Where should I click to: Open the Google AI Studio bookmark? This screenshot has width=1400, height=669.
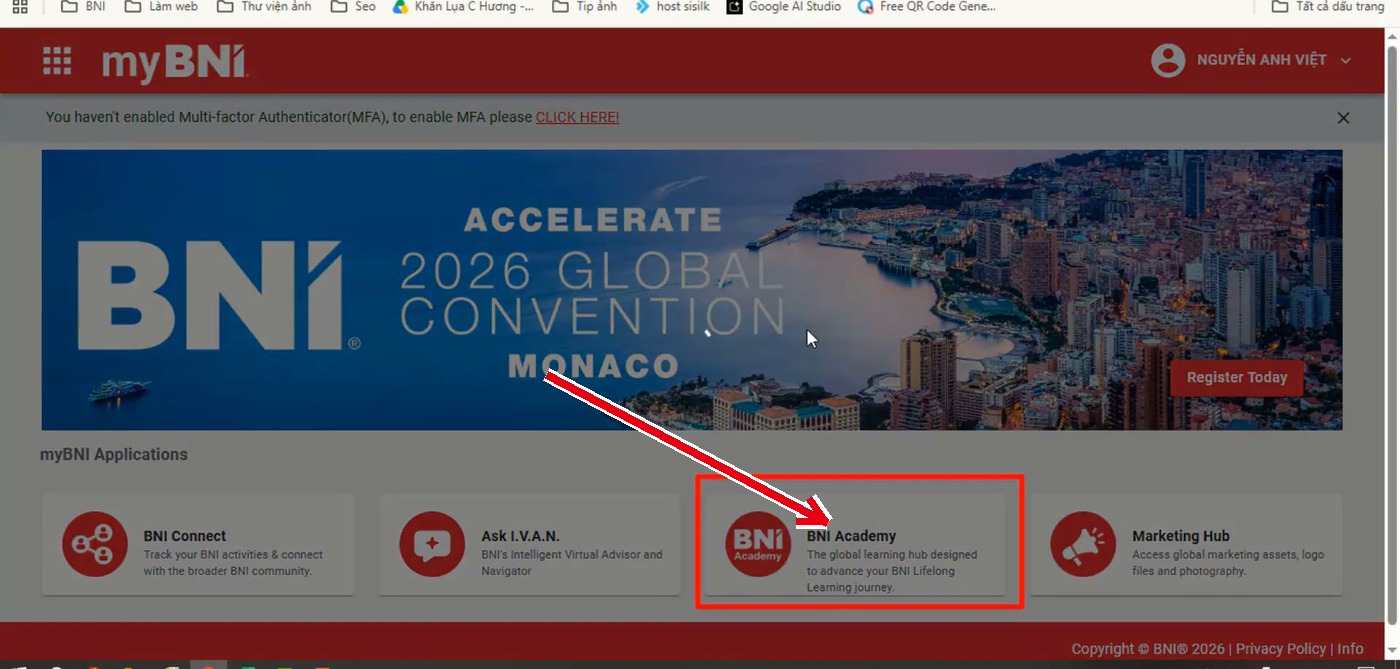(x=784, y=6)
